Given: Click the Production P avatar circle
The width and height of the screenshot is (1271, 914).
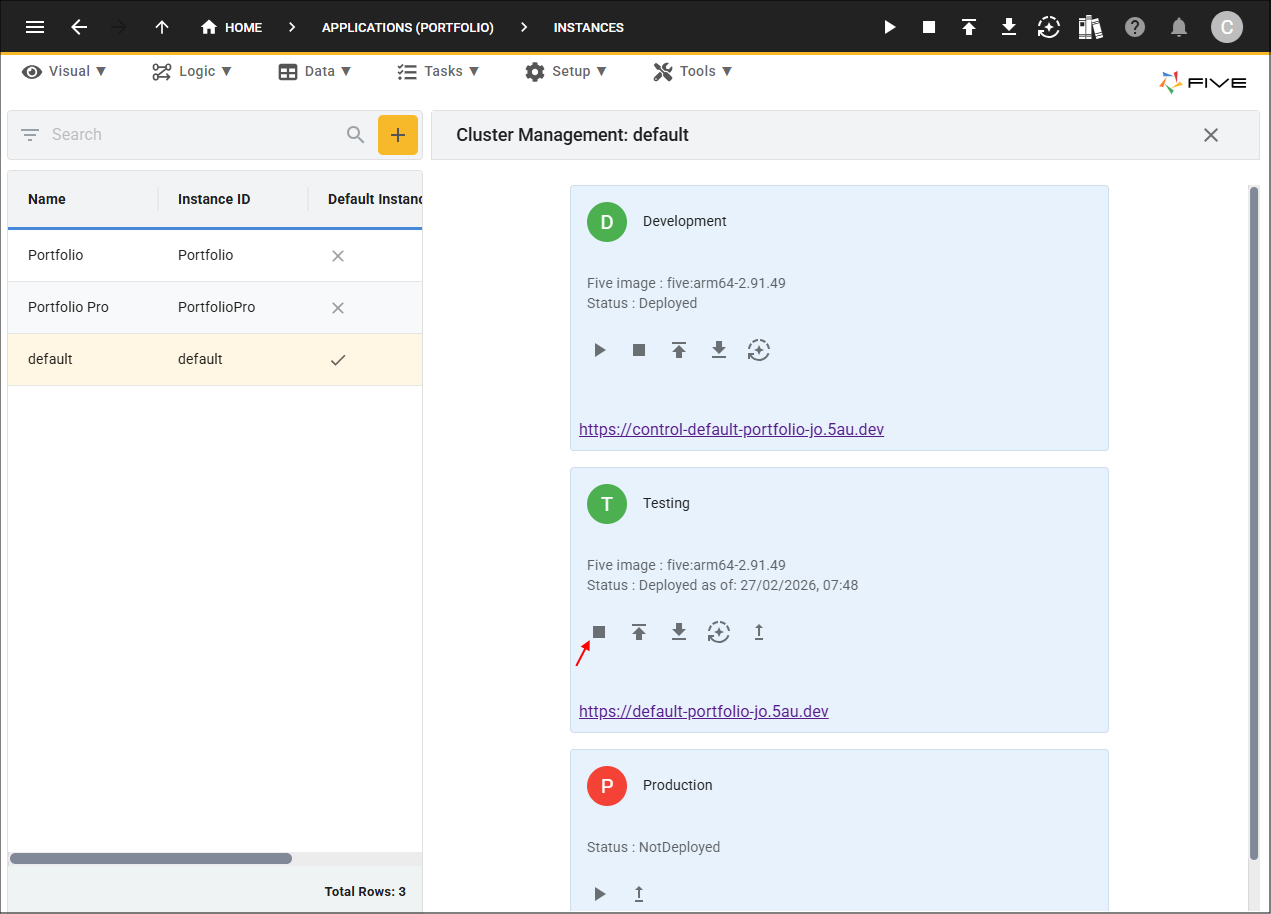Looking at the screenshot, I should 607,786.
